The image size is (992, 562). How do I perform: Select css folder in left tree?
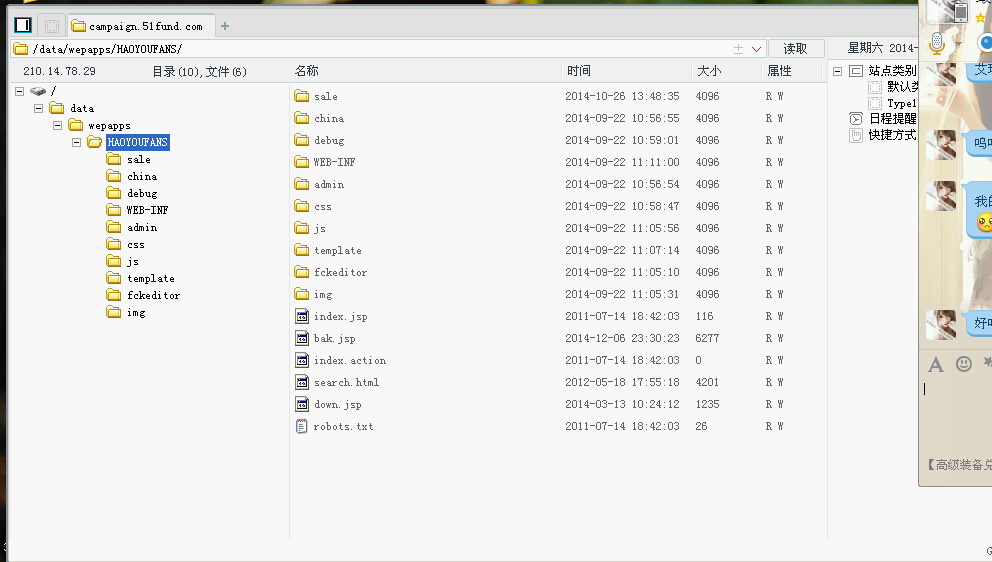coord(136,244)
